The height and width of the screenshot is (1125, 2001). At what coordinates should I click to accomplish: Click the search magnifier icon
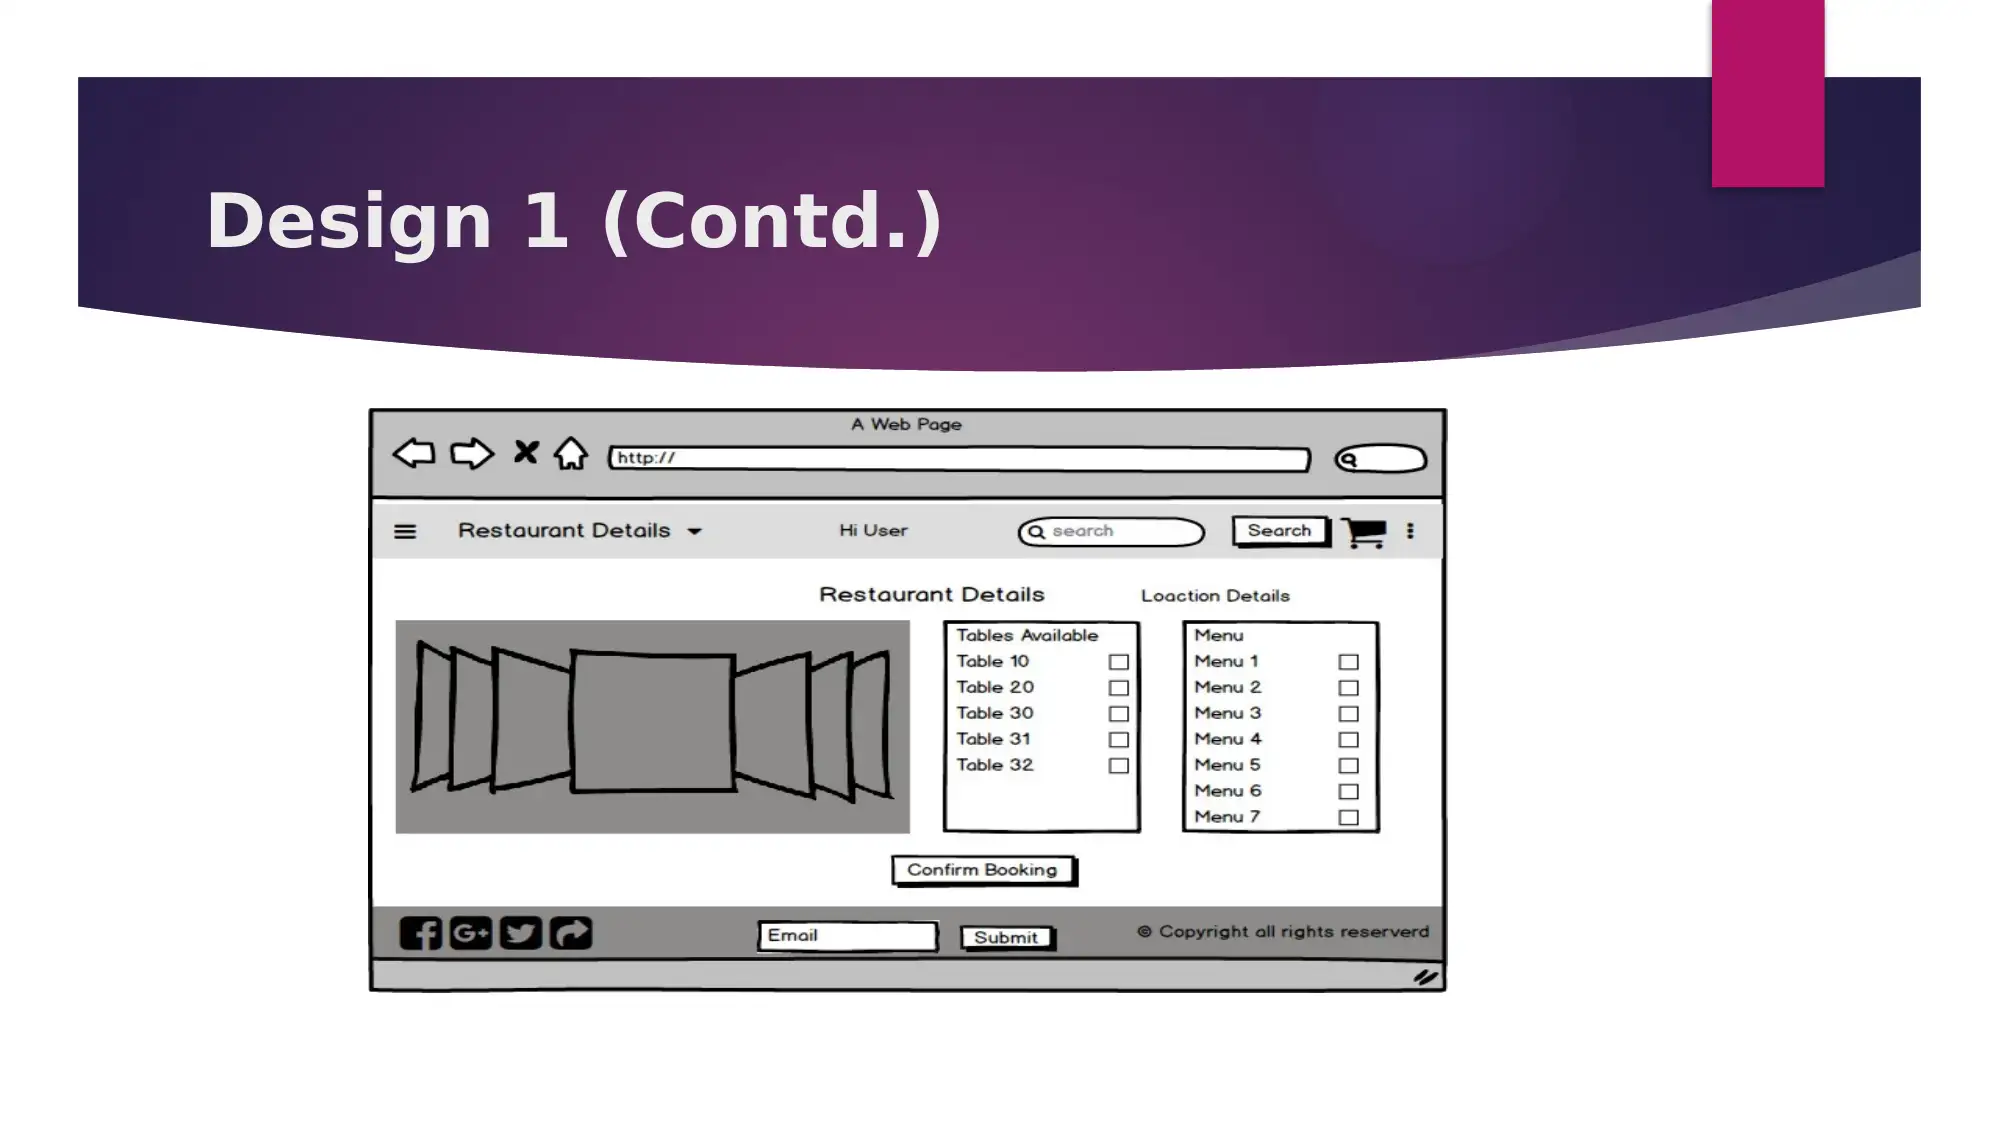(1038, 533)
